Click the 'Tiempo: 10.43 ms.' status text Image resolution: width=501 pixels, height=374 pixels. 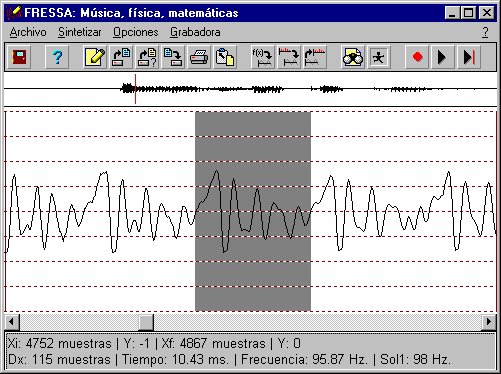click(x=175, y=360)
